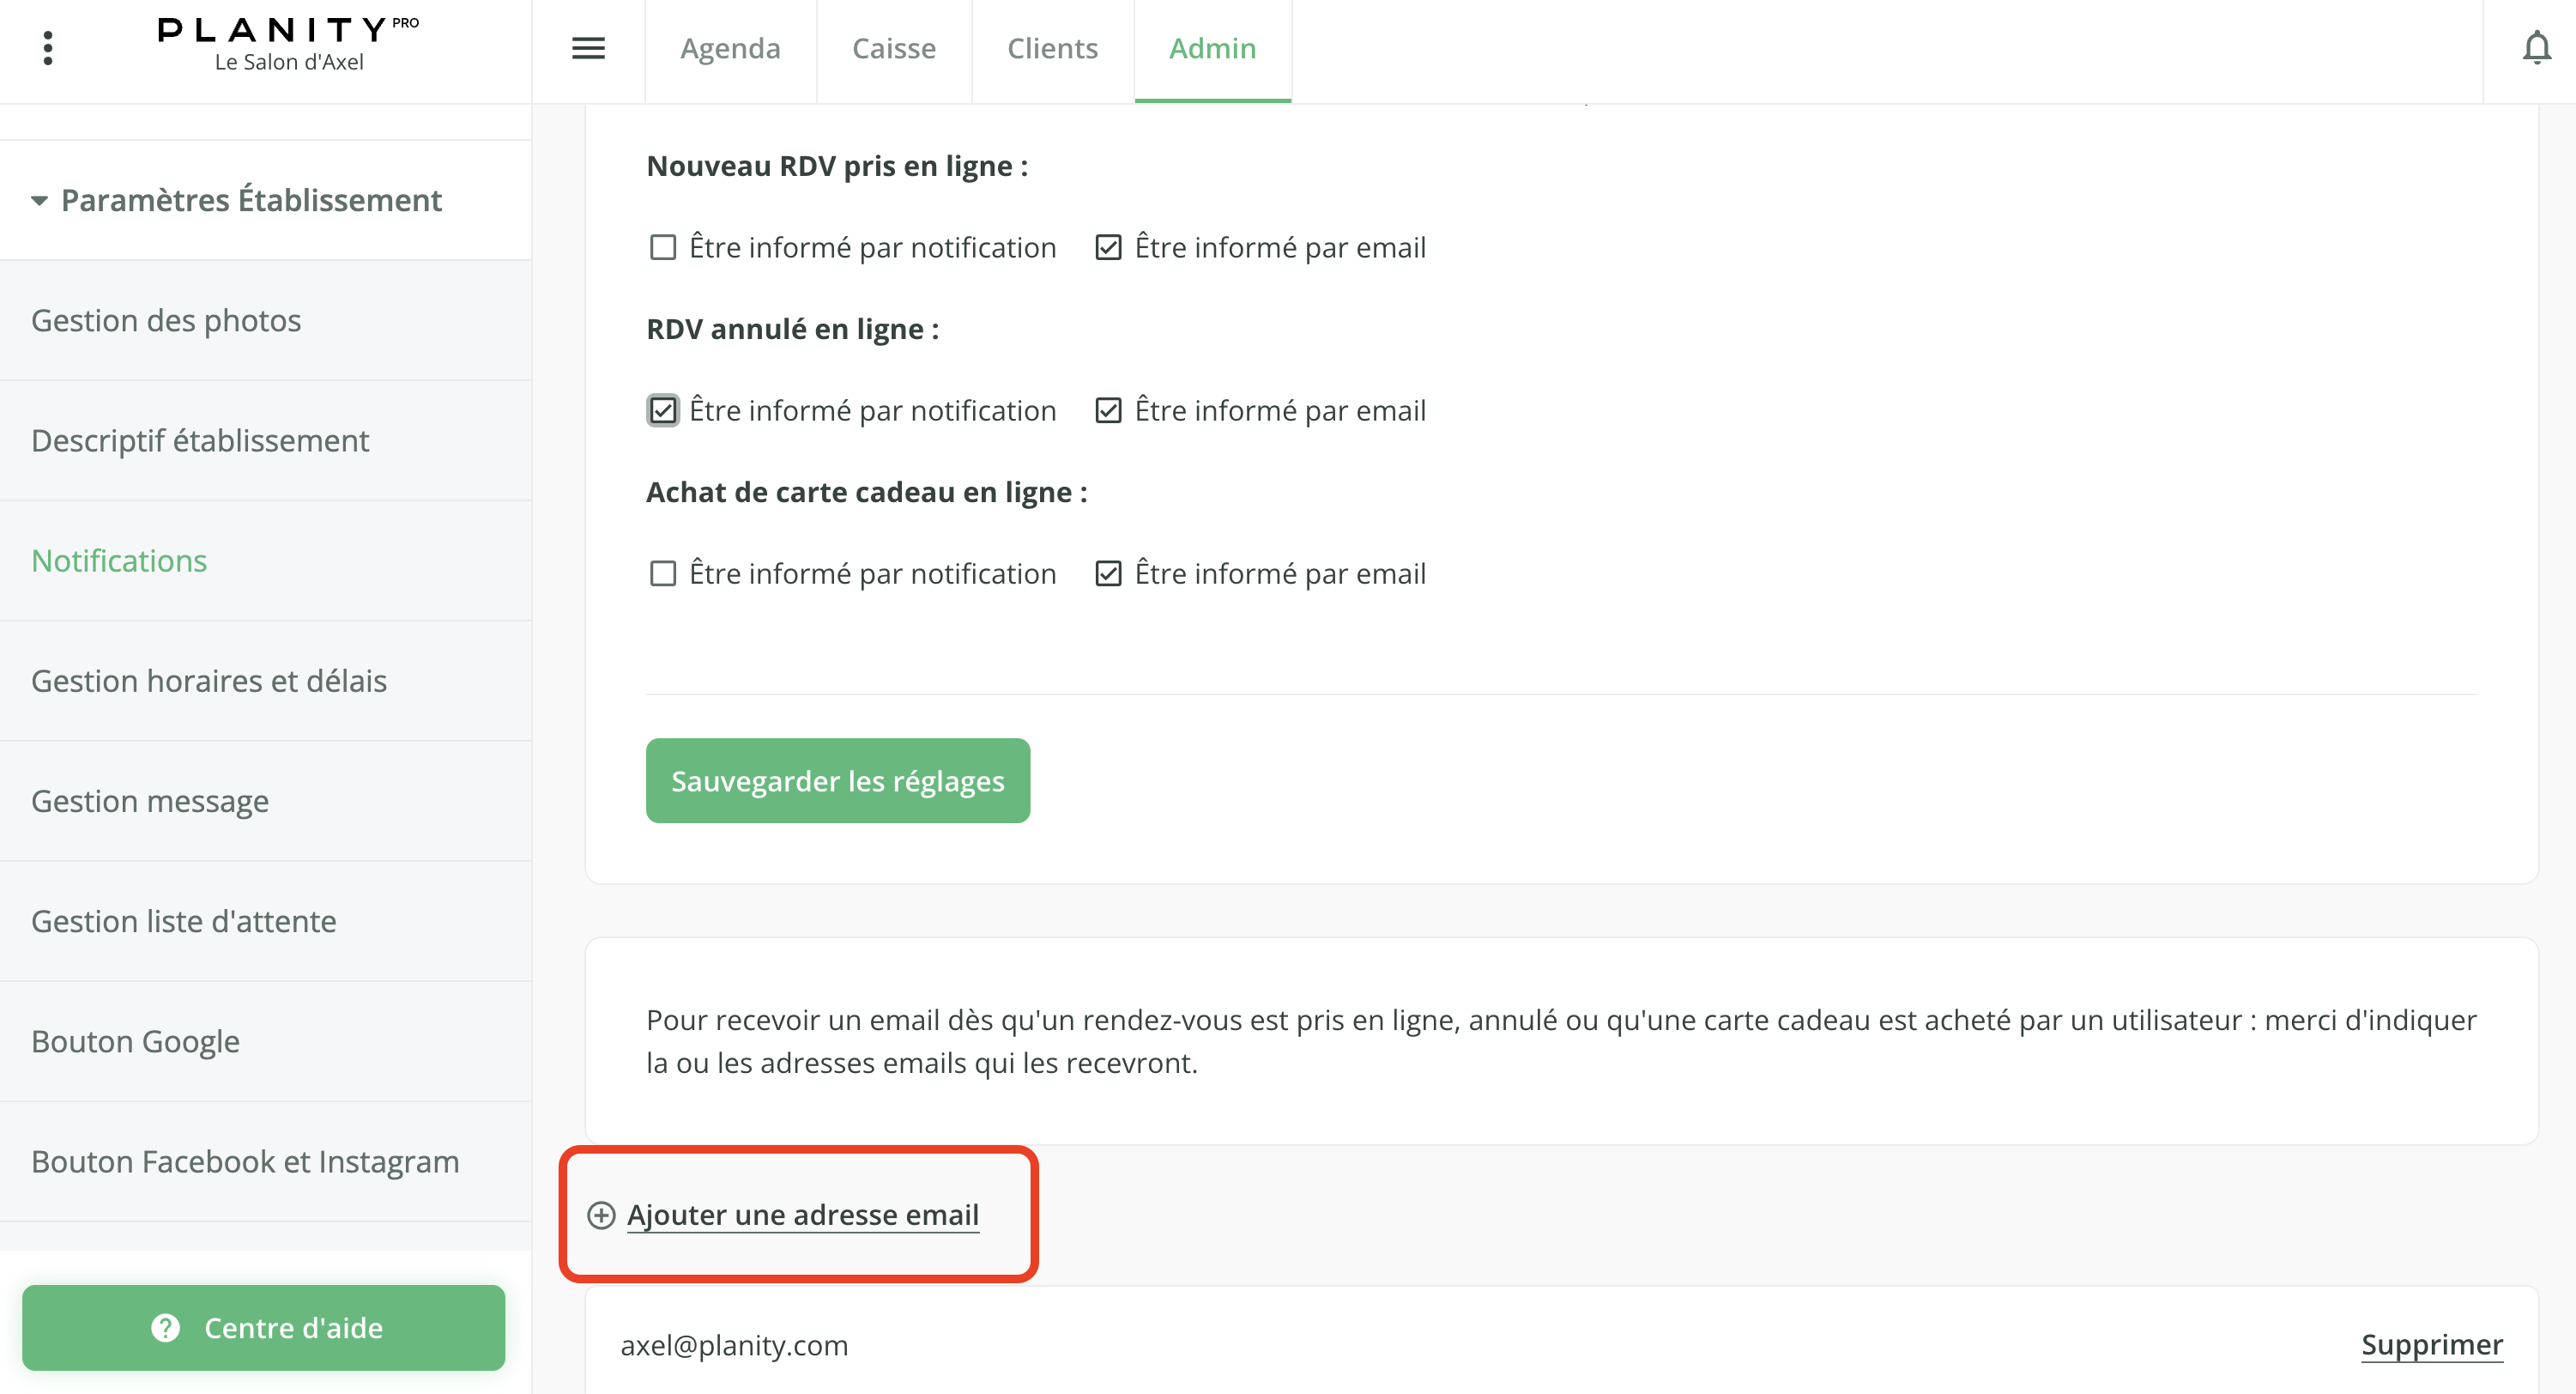2576x1394 pixels.
Task: Enable notification for Nouveau RDV pris en ligne
Action: pyautogui.click(x=663, y=247)
